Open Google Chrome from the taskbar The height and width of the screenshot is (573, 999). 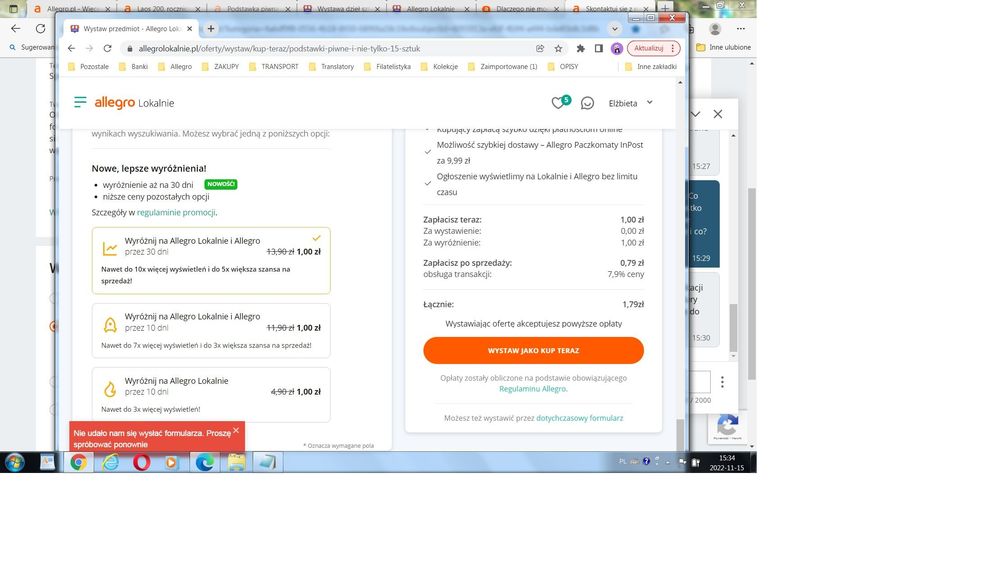78,462
